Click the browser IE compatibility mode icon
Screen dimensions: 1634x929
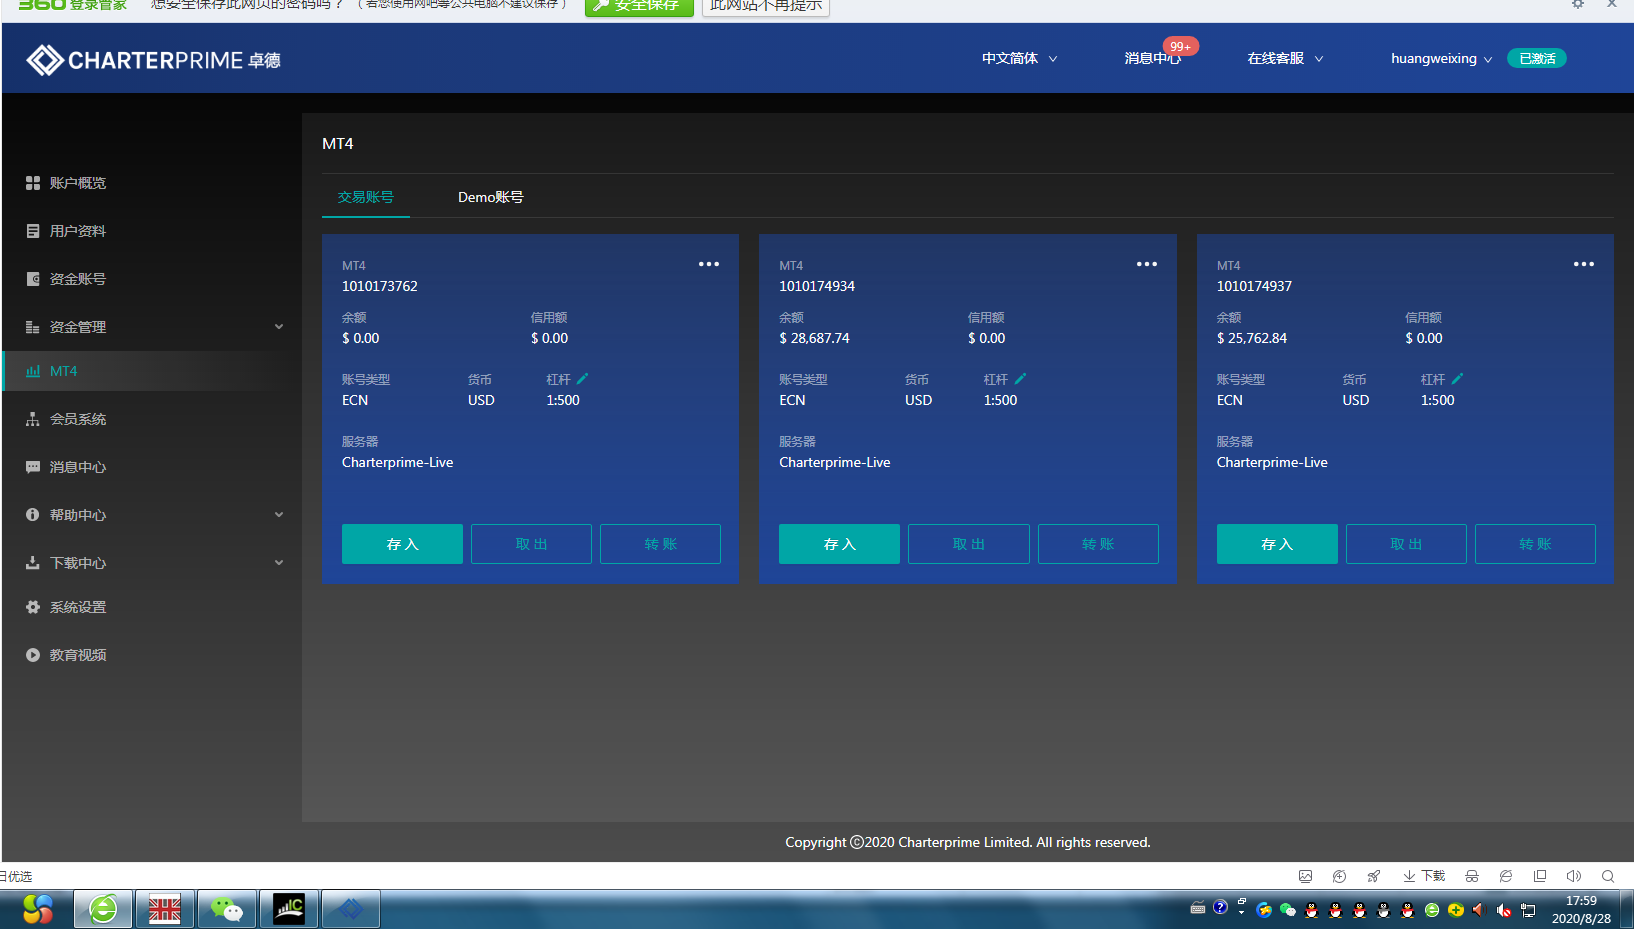click(x=1506, y=876)
